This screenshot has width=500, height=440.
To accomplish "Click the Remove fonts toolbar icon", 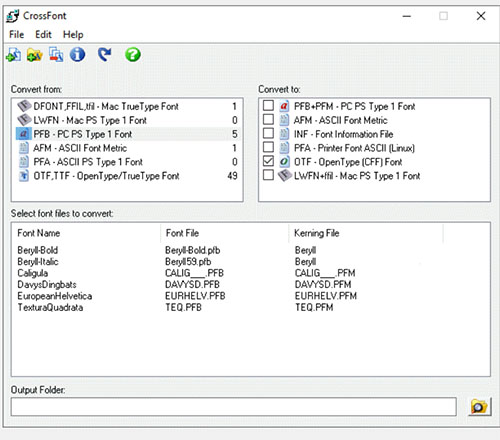I will 56,54.
